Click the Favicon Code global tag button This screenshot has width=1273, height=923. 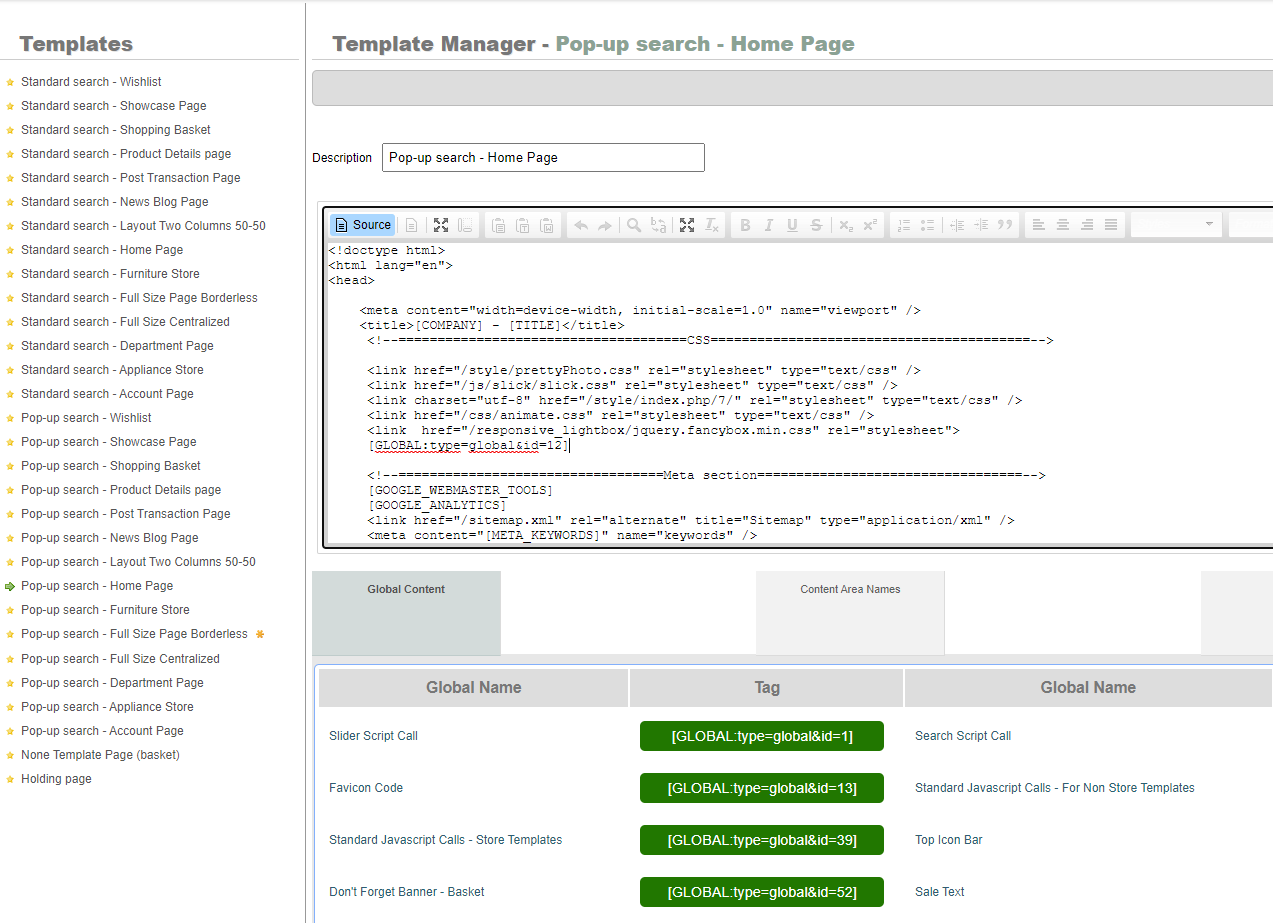click(762, 788)
